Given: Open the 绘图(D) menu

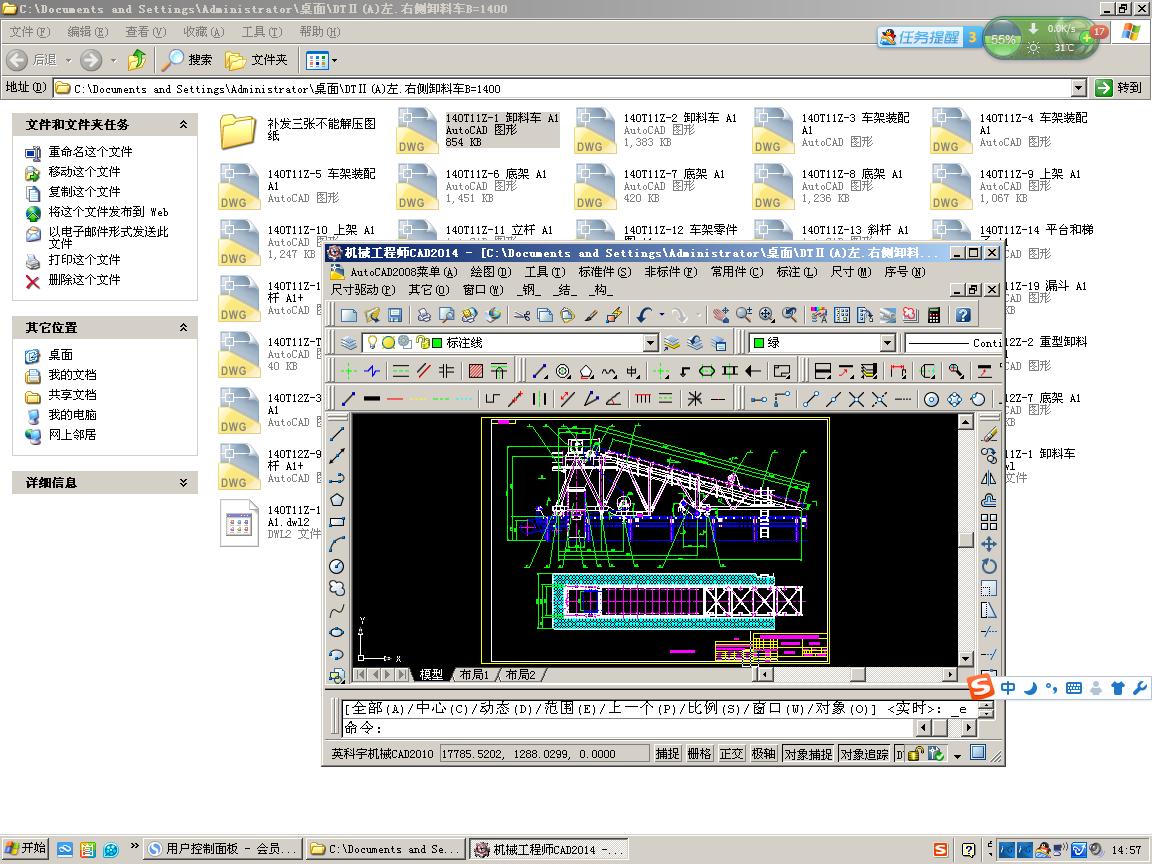Looking at the screenshot, I should point(490,272).
